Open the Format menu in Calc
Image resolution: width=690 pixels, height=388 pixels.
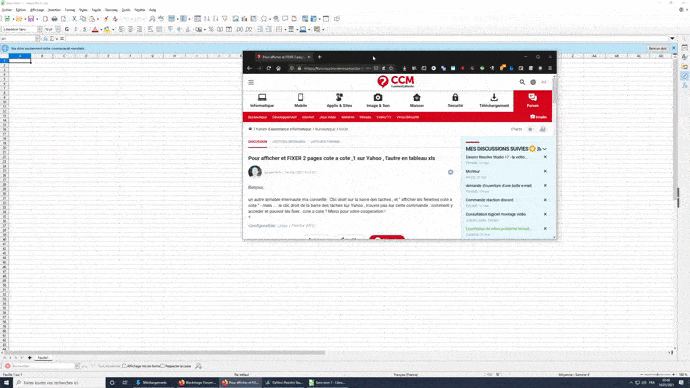70,10
